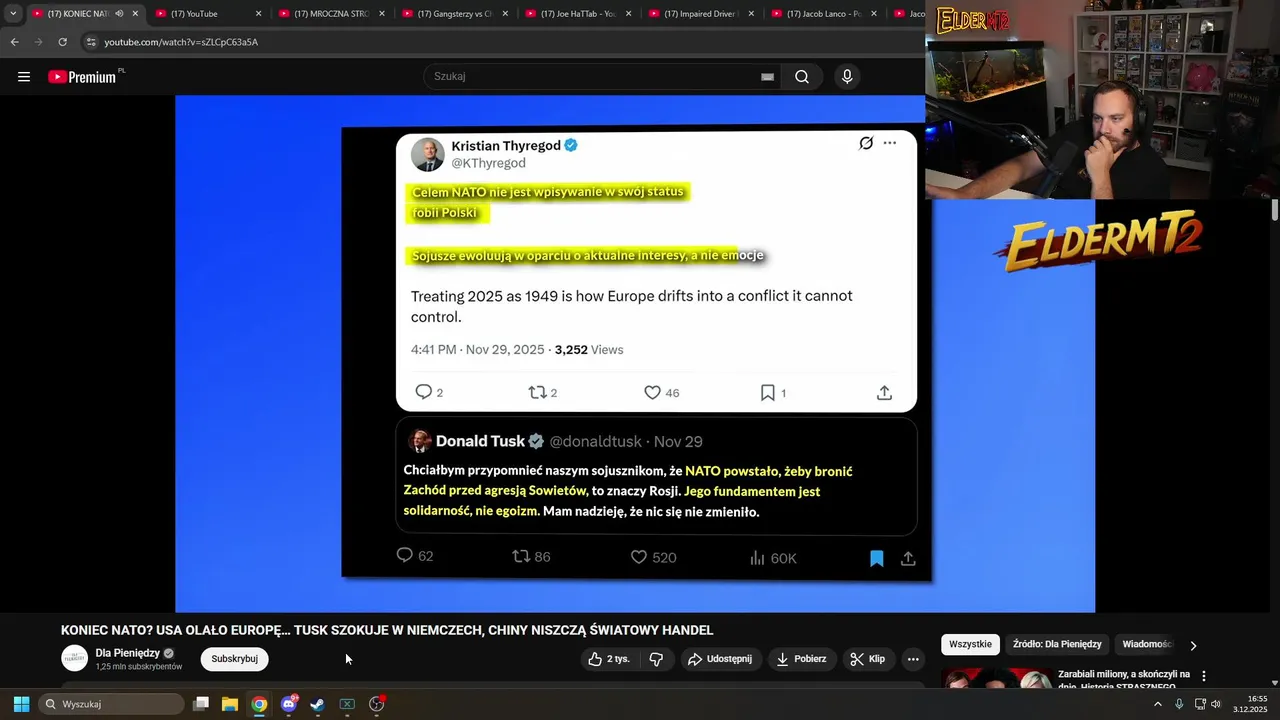
Task: Start voice search with the microphone icon
Action: (x=847, y=77)
